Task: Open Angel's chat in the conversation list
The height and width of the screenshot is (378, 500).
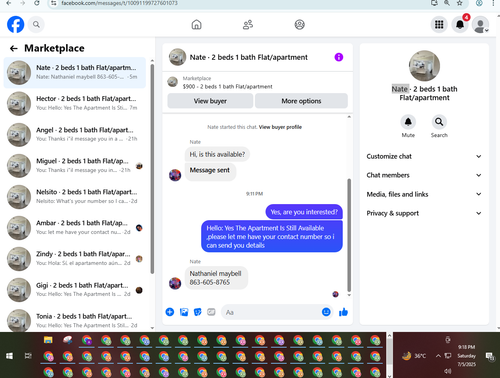Action: [x=75, y=135]
